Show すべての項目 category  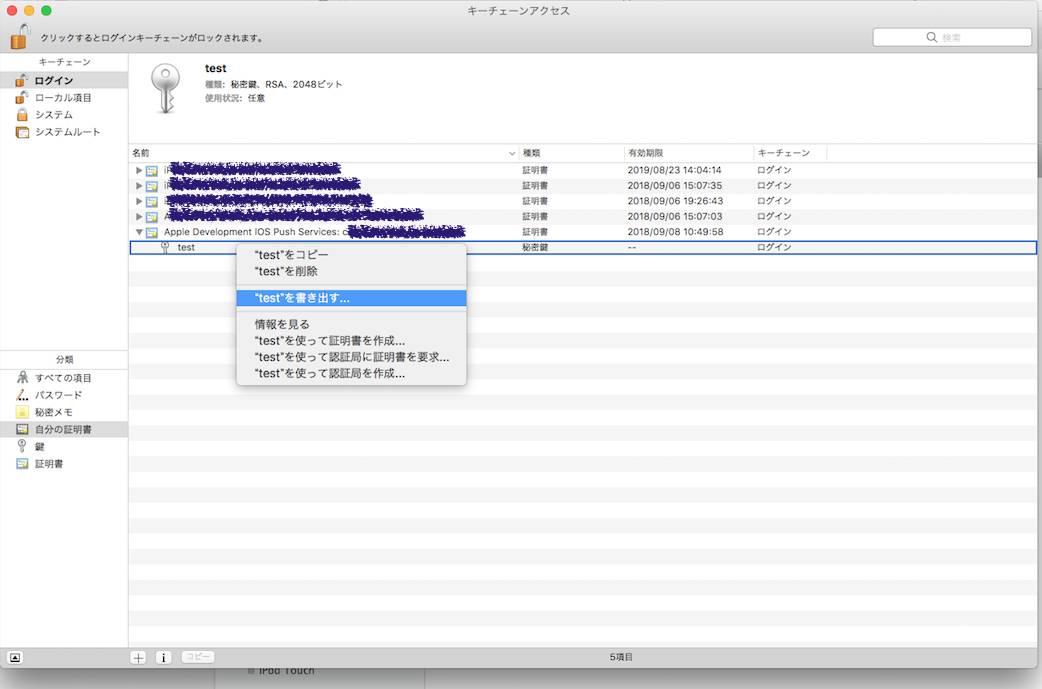pyautogui.click(x=62, y=378)
